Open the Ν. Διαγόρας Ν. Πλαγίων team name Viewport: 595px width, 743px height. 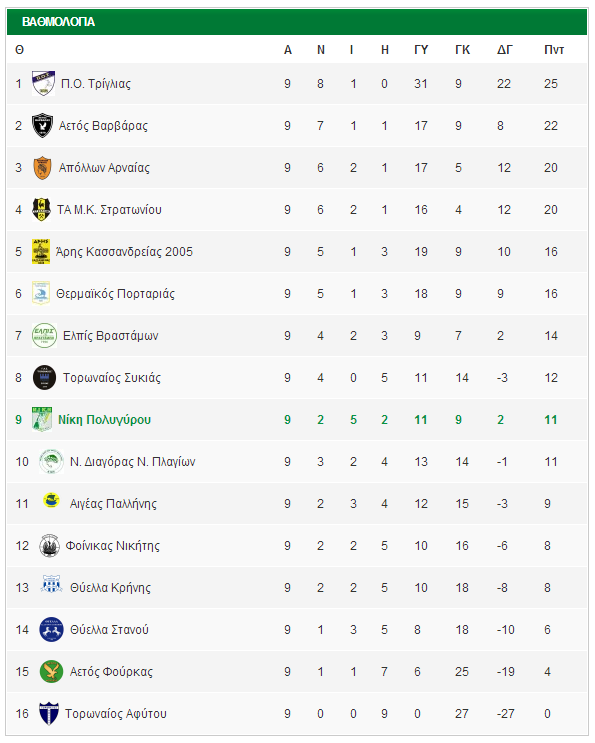(x=132, y=462)
